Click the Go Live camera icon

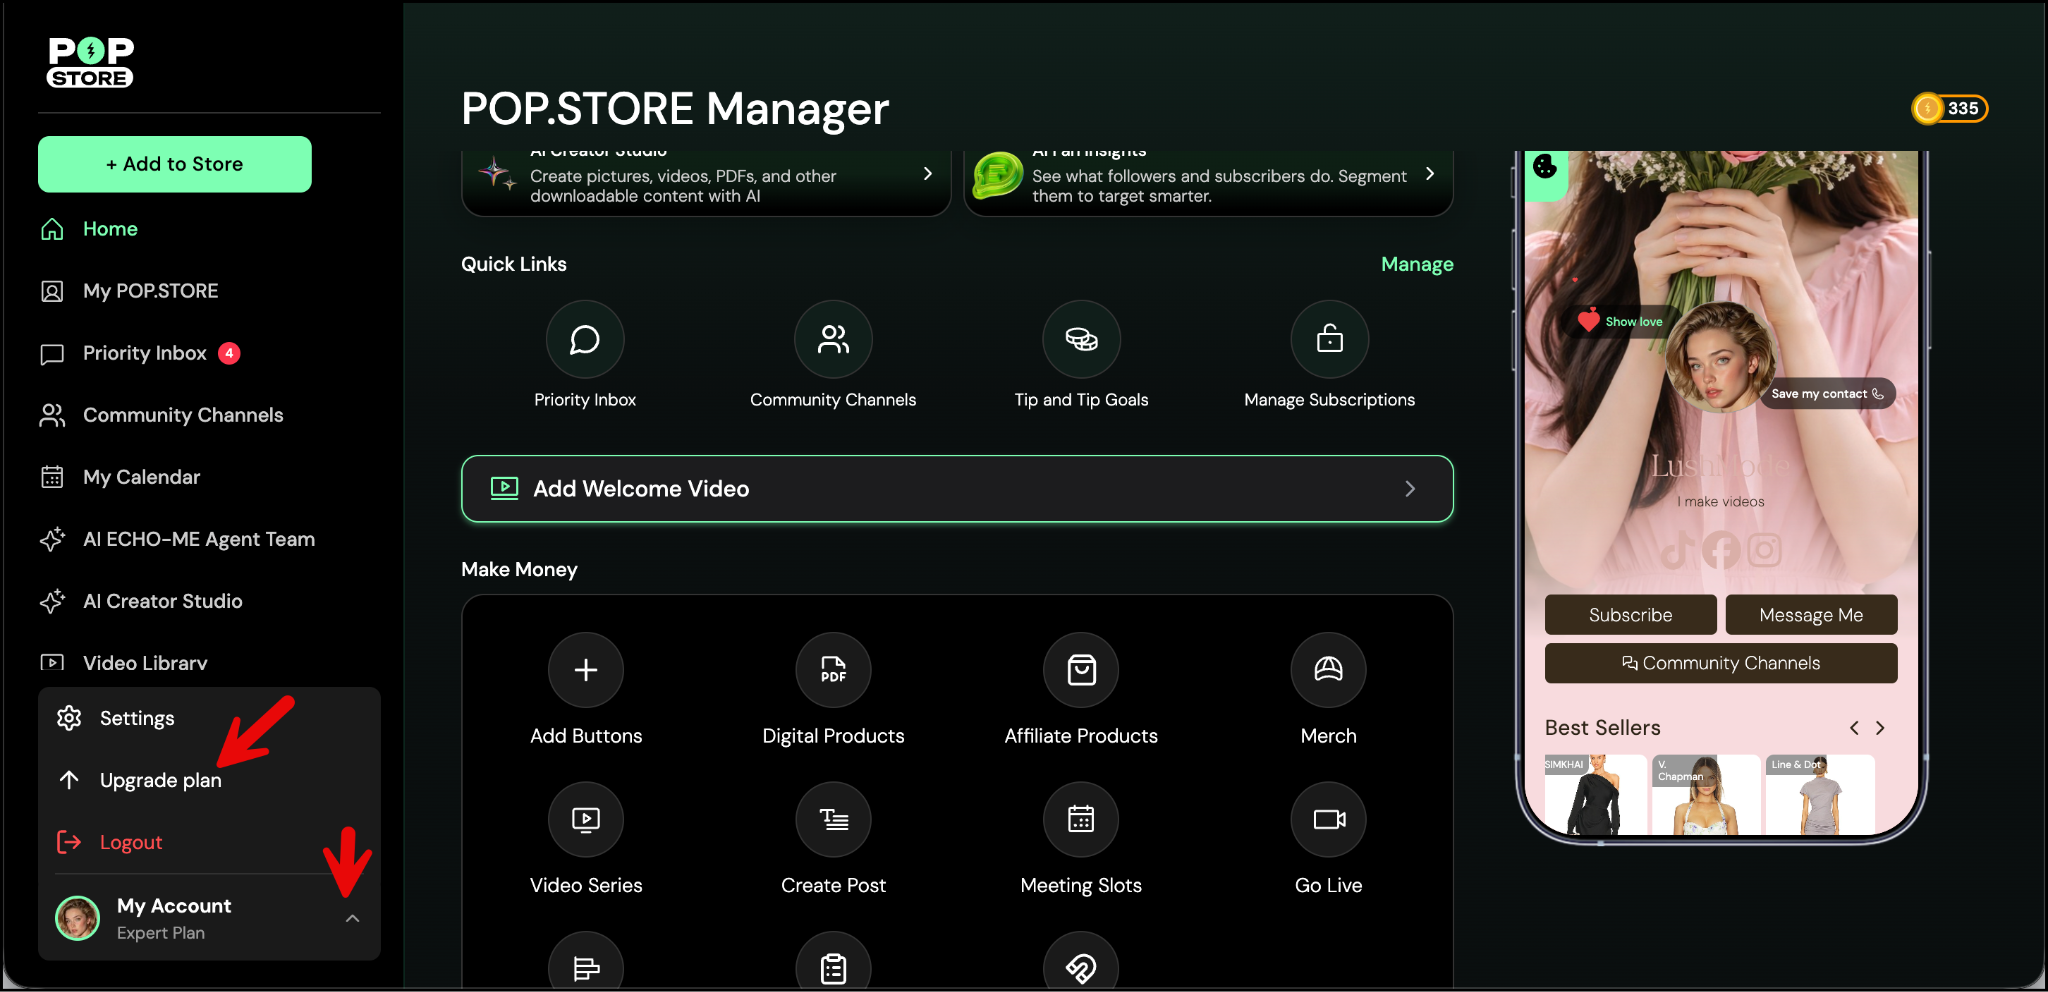(x=1328, y=820)
